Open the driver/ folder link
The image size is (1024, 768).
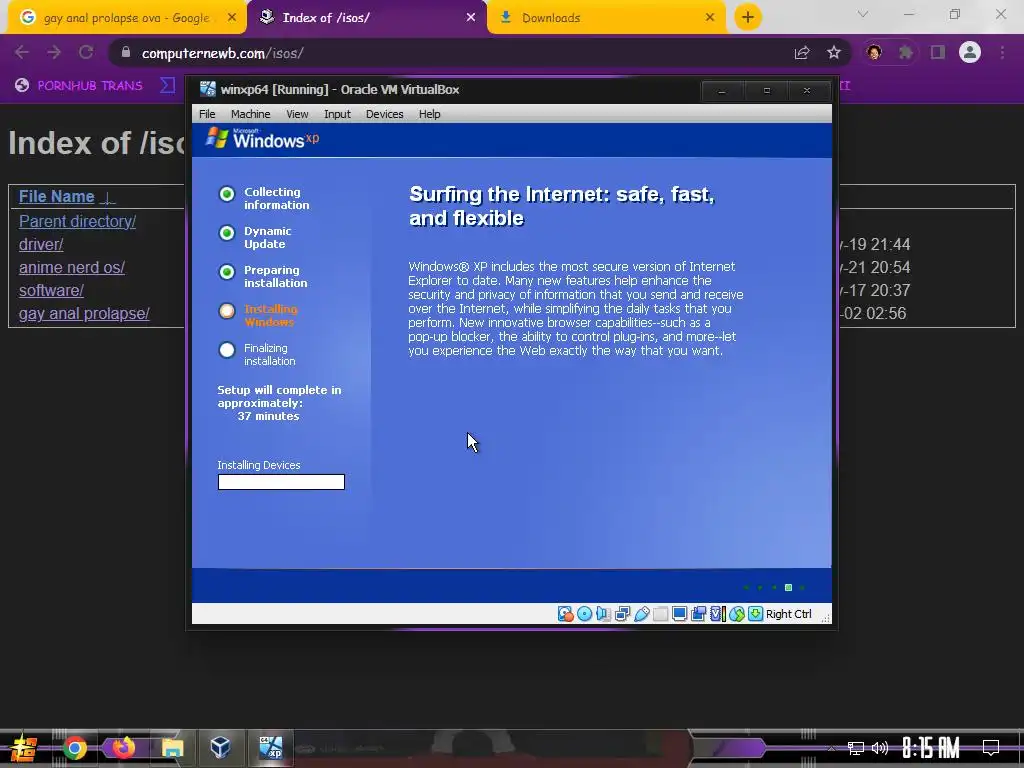(40, 244)
